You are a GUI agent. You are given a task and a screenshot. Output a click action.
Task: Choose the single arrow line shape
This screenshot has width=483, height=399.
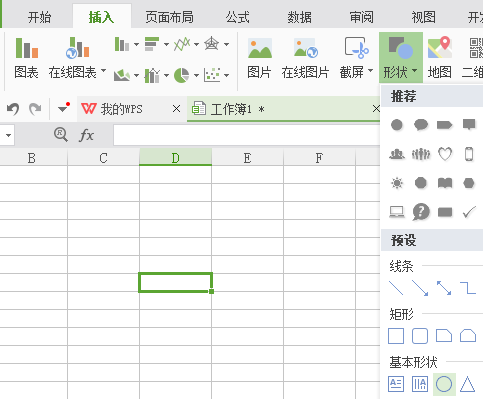420,288
